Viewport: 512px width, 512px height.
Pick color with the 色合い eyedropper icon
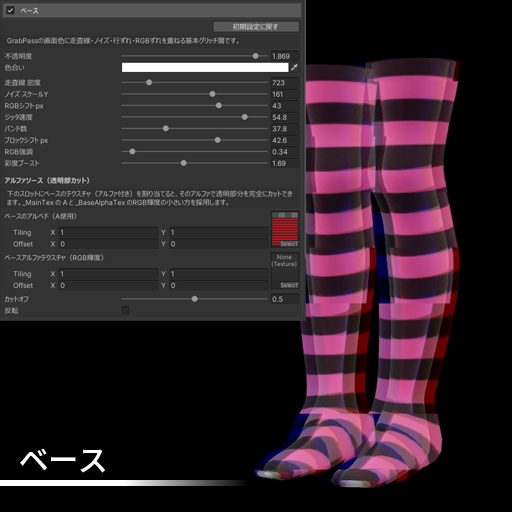(x=294, y=67)
